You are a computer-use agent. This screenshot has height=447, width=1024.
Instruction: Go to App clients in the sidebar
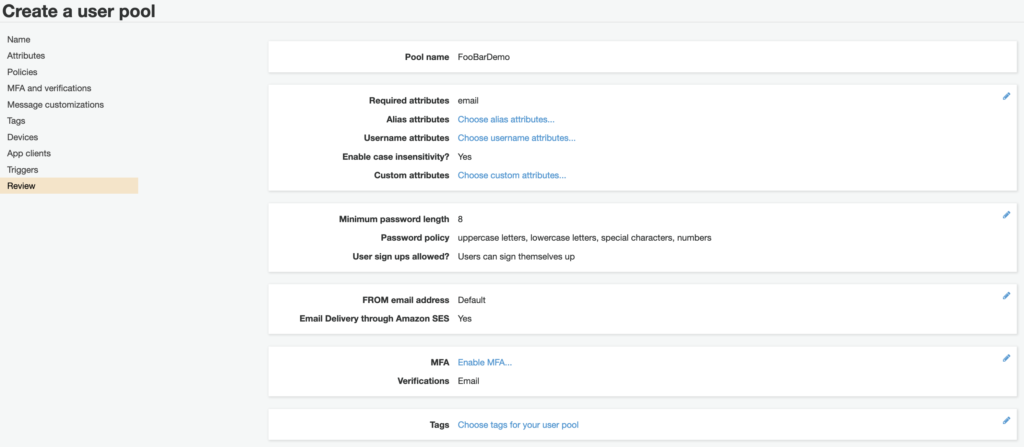pos(29,153)
